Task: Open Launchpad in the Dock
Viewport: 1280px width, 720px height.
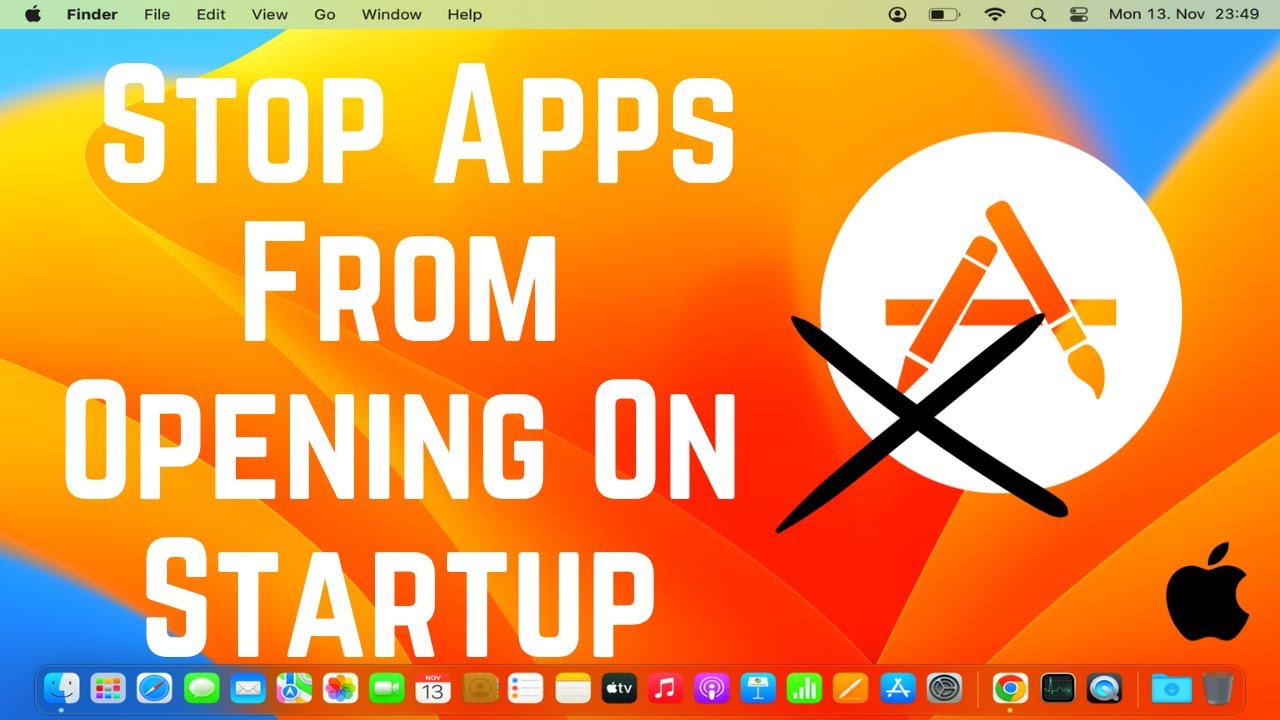Action: pyautogui.click(x=108, y=688)
